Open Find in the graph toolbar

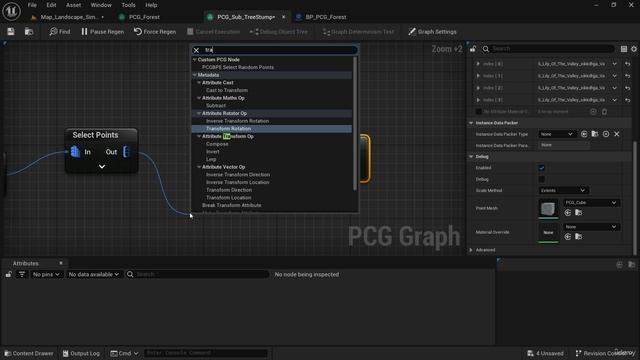[60, 31]
